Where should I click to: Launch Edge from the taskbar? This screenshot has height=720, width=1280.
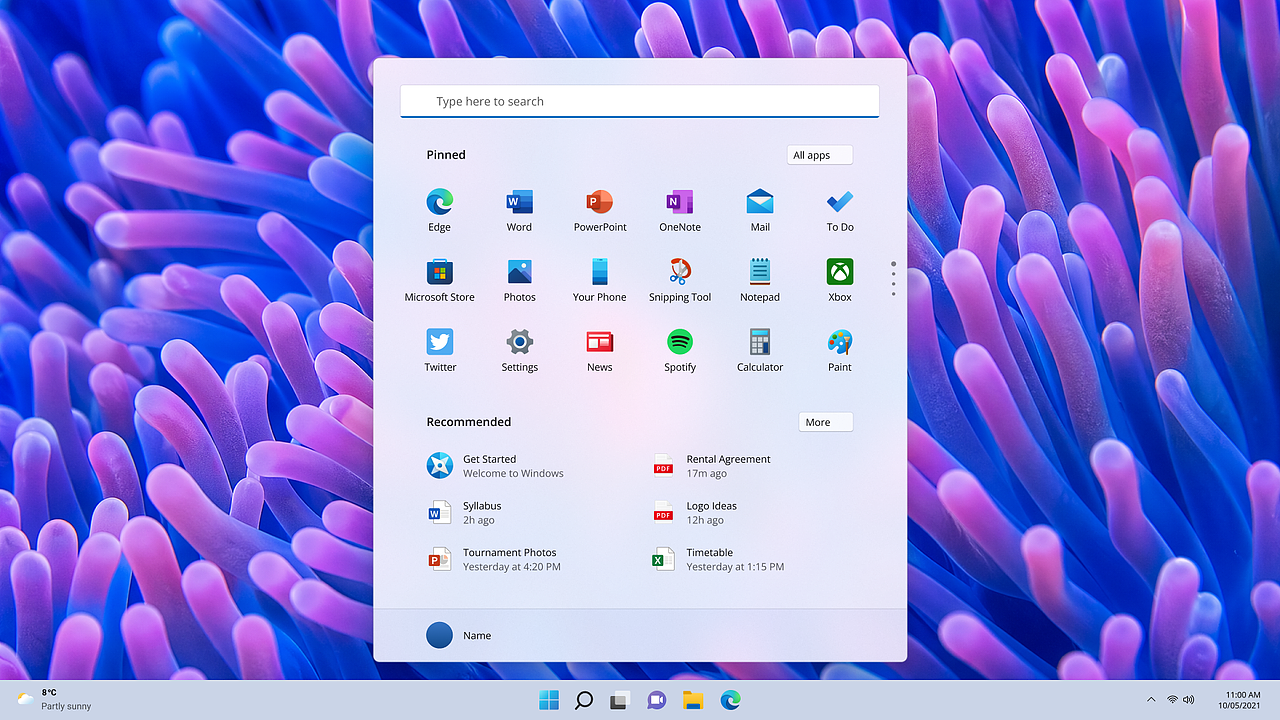[731, 700]
